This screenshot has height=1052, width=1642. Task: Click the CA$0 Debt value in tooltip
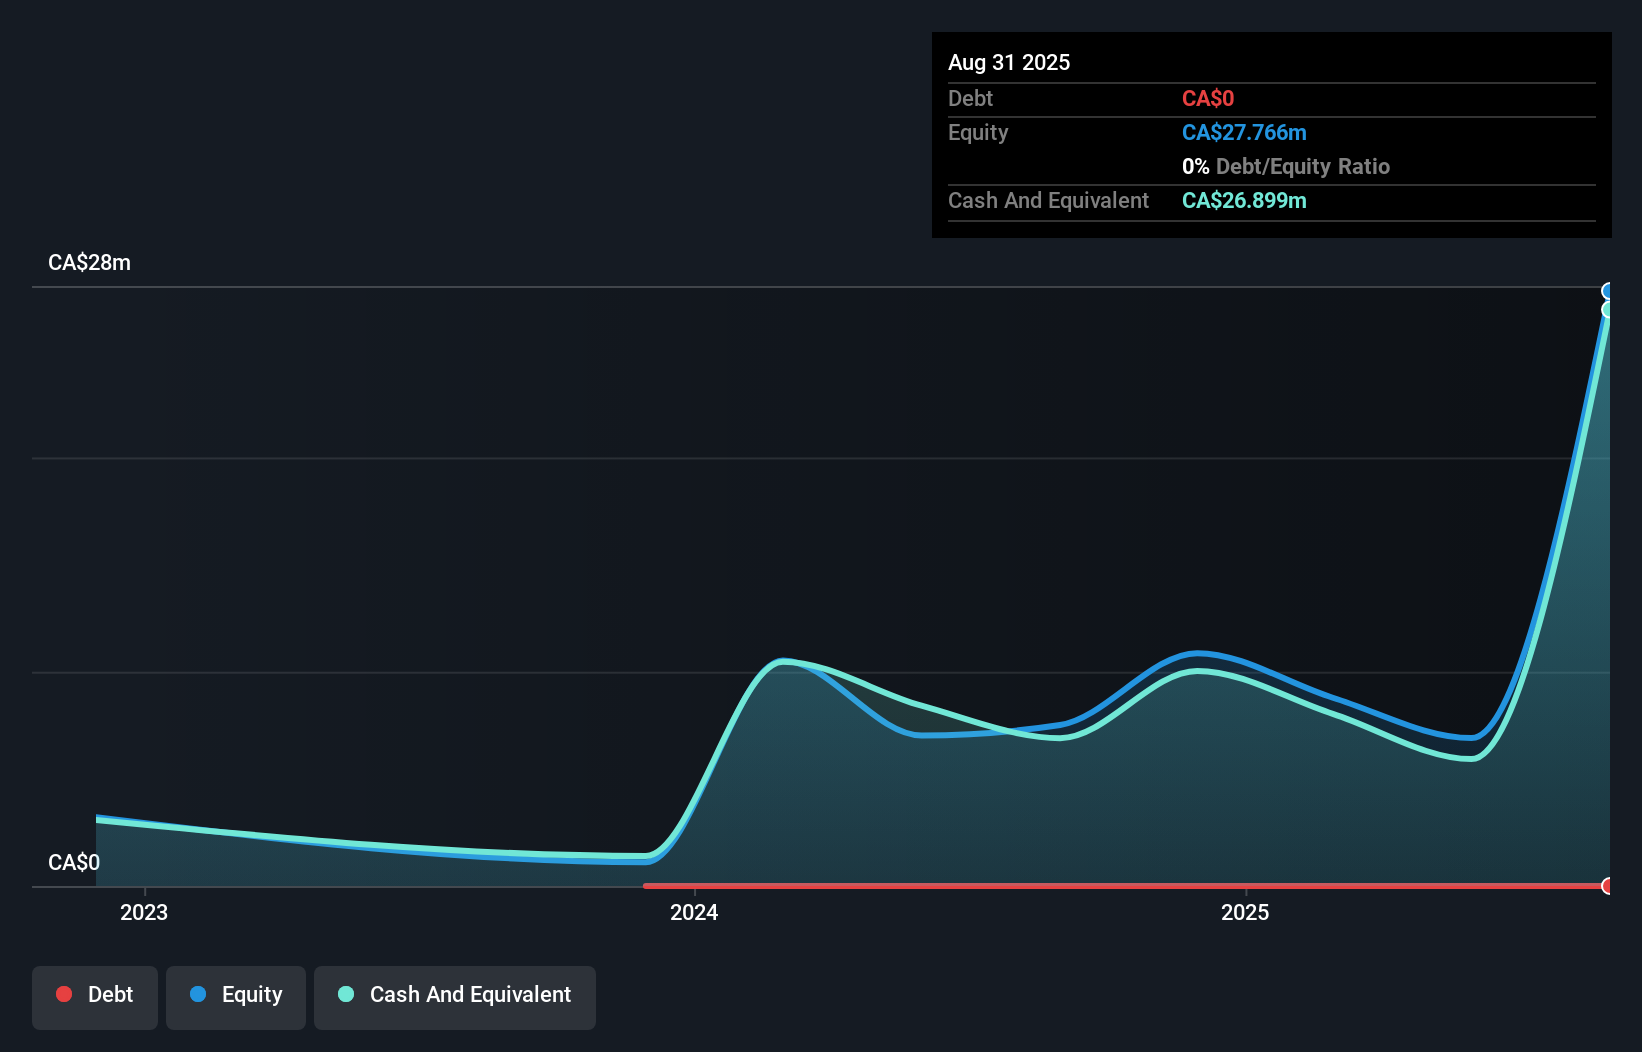point(1208,98)
